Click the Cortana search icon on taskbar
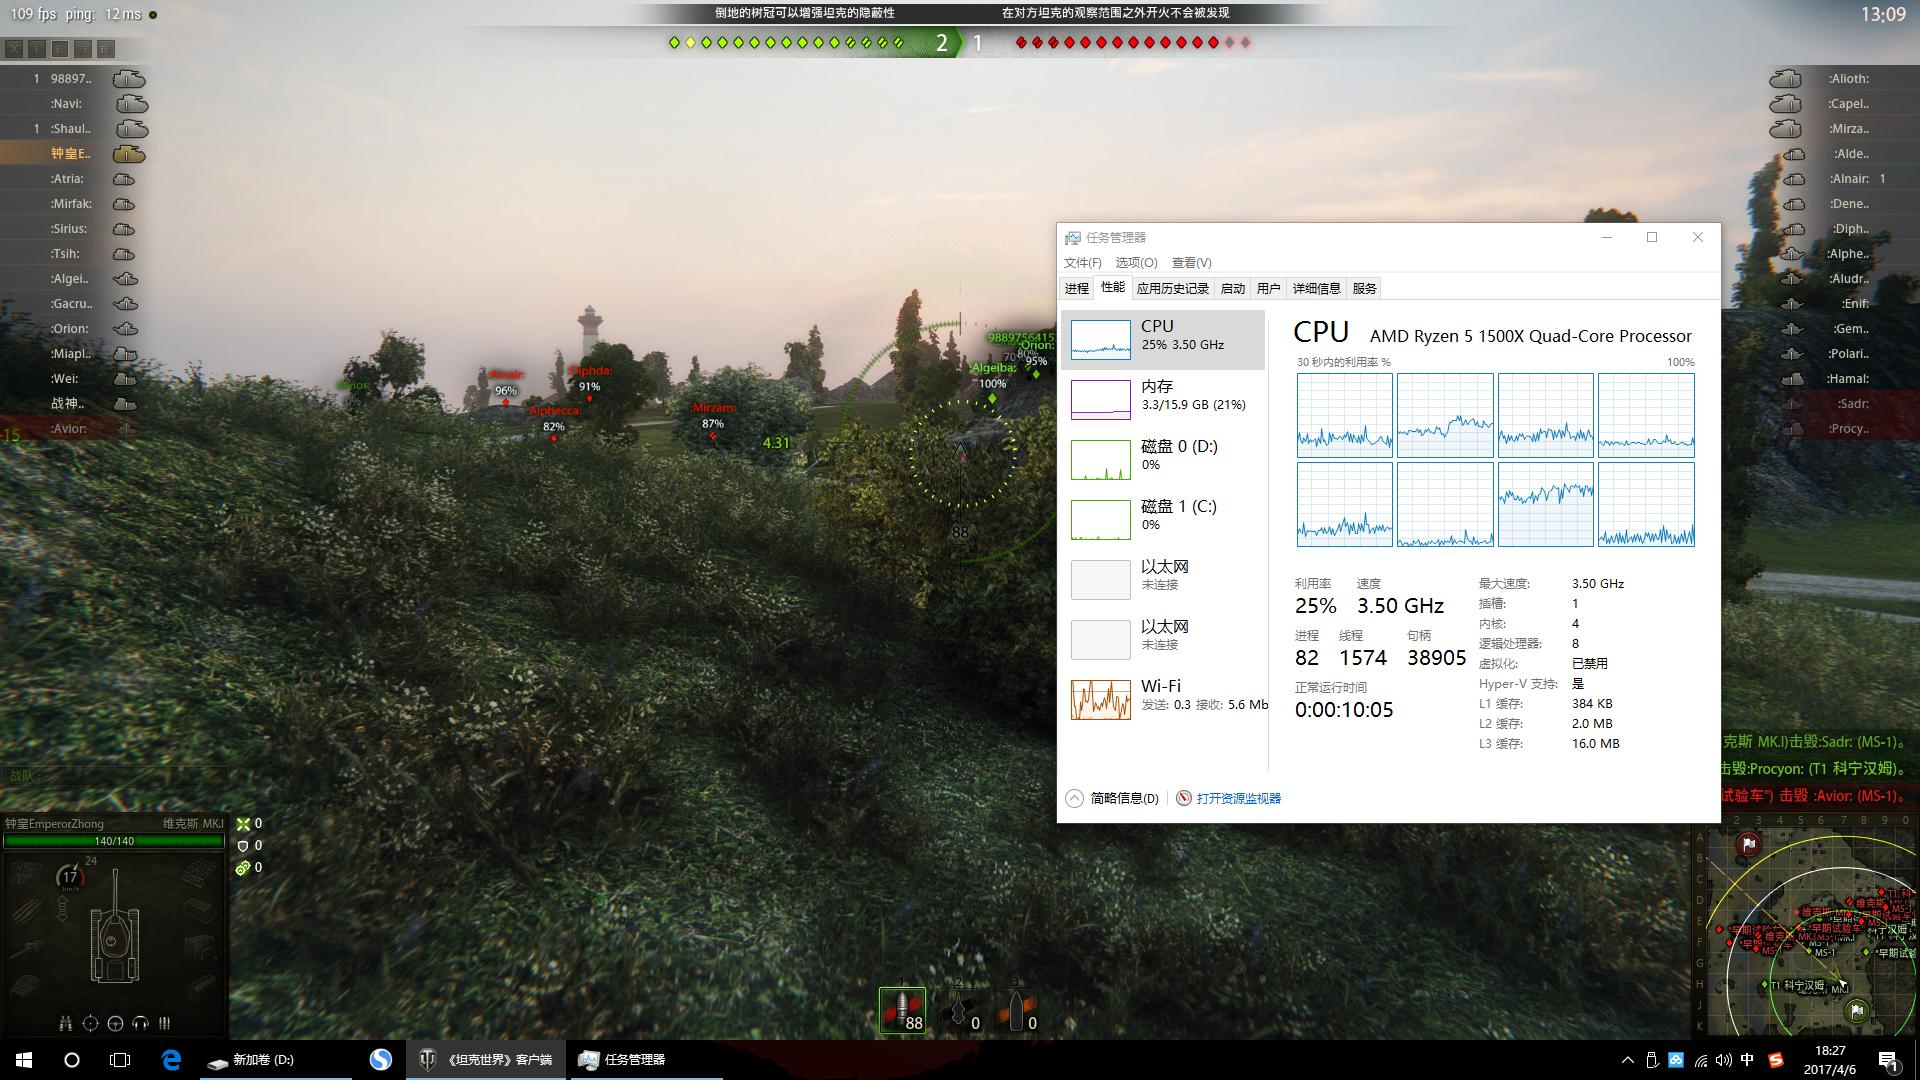The height and width of the screenshot is (1080, 1920). [70, 1060]
